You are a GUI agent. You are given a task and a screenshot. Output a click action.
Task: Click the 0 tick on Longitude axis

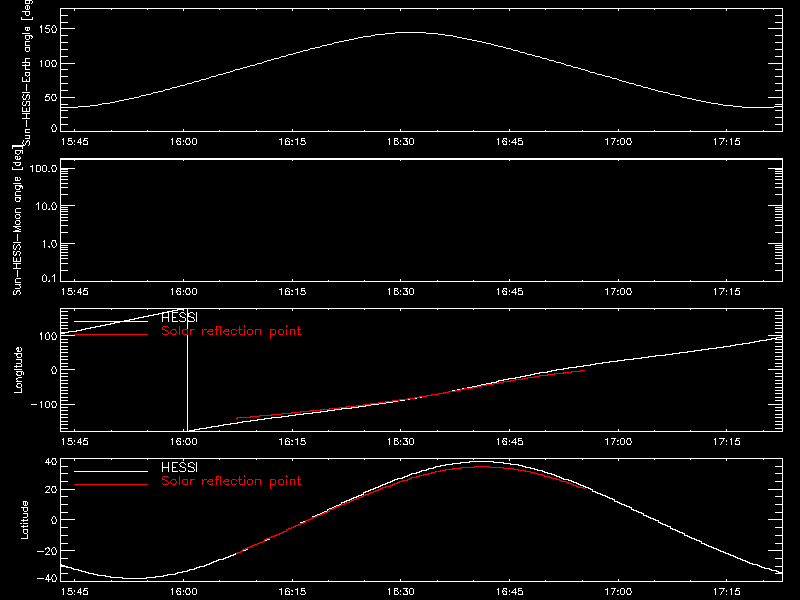[x=54, y=370]
